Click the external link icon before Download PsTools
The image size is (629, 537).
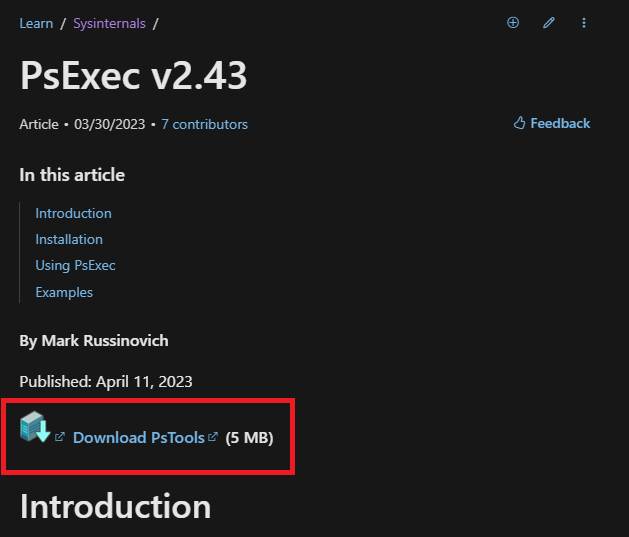coord(60,437)
